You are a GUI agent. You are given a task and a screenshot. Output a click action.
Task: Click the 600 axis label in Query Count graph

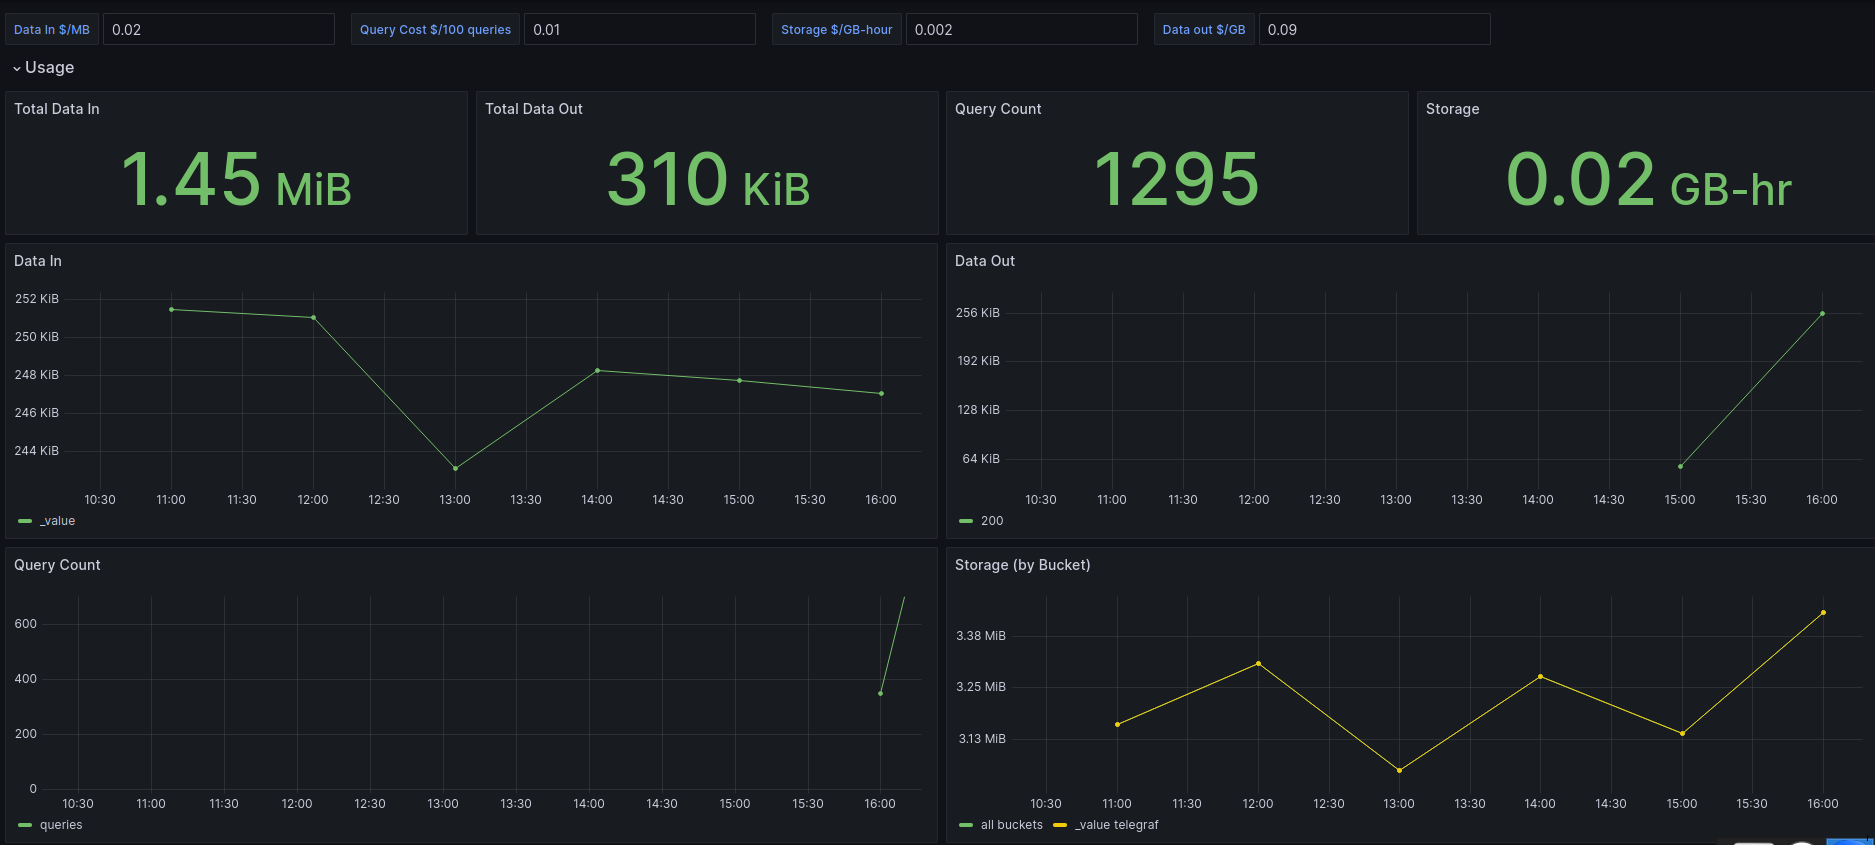click(26, 624)
